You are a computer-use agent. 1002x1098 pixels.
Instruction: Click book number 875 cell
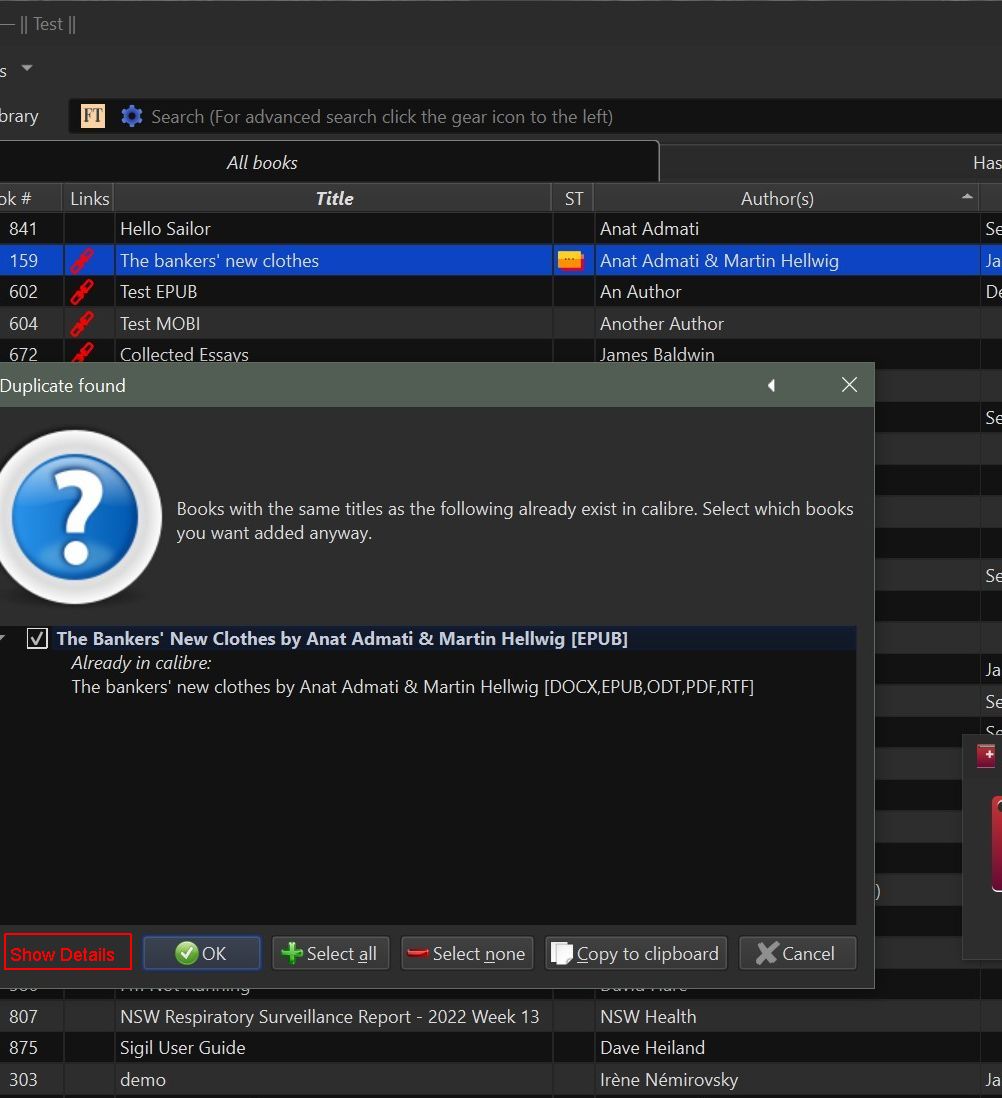pyautogui.click(x=31, y=1048)
